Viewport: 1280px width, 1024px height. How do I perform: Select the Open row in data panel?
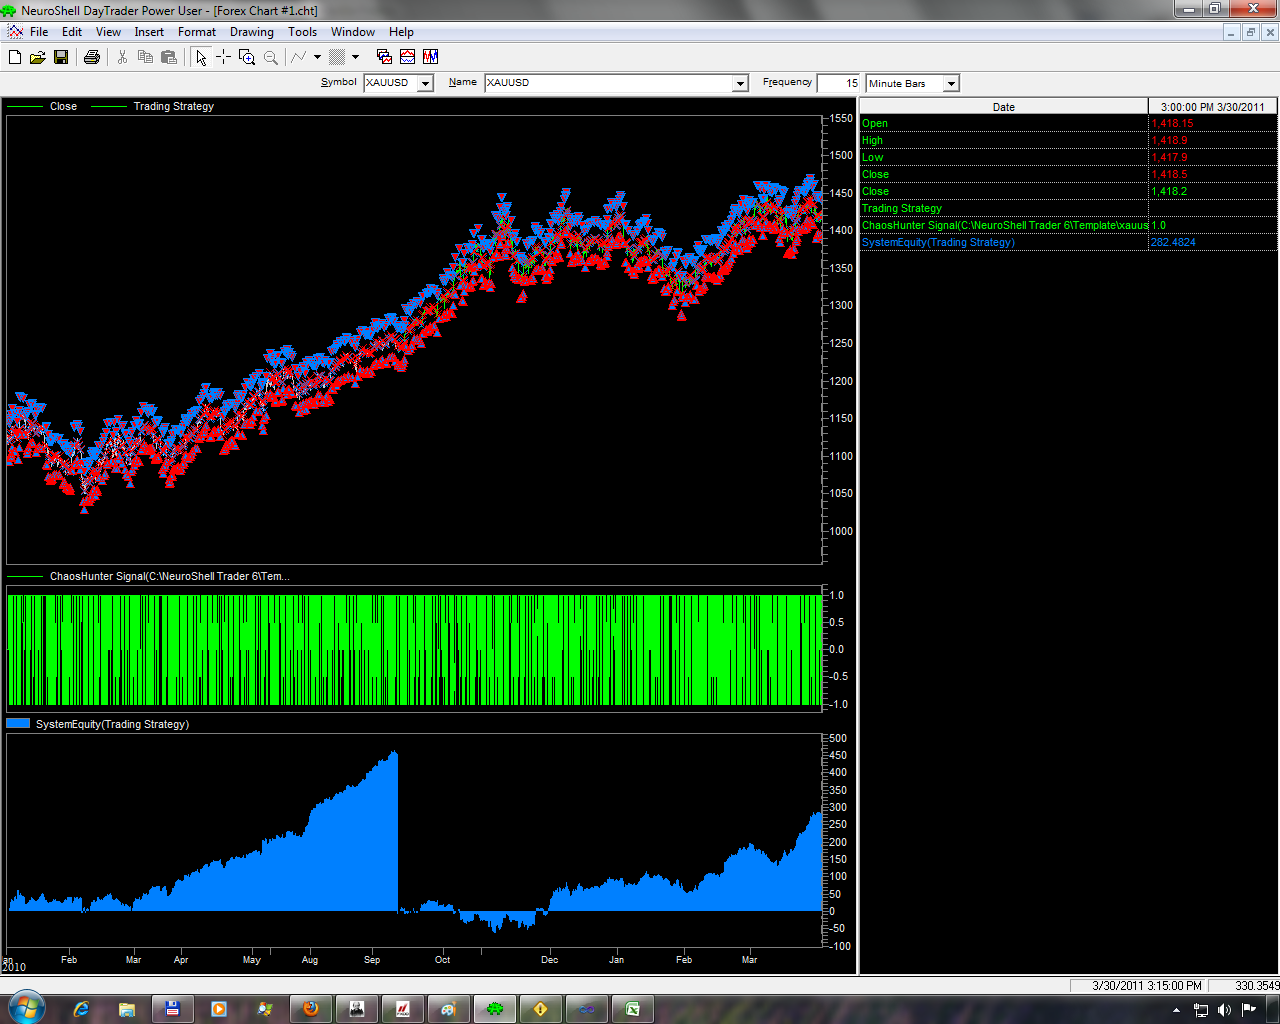[x=1068, y=123]
